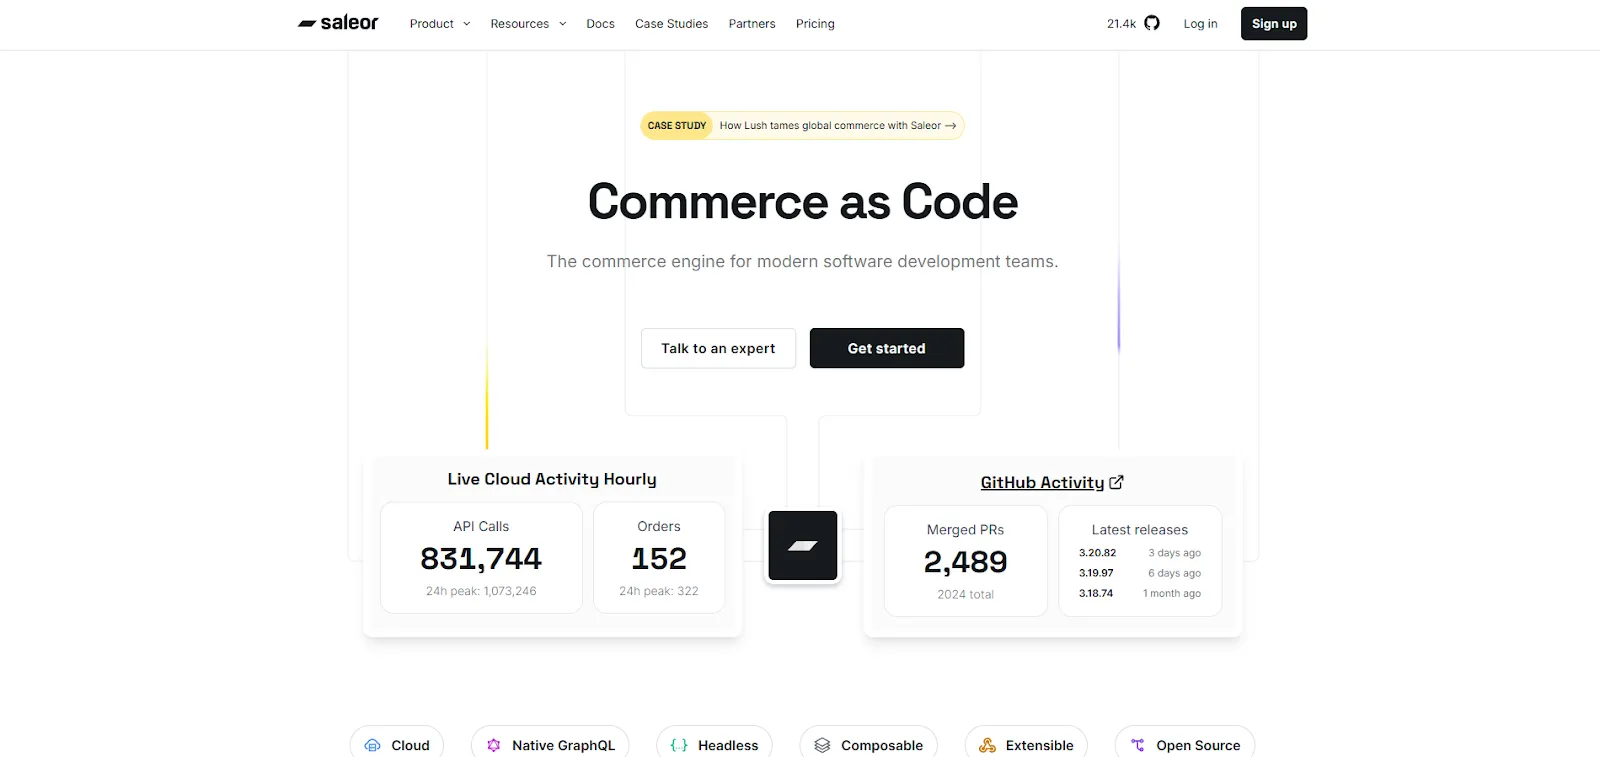
Task: Click the '24h peak: 322' text
Action: [x=659, y=591]
